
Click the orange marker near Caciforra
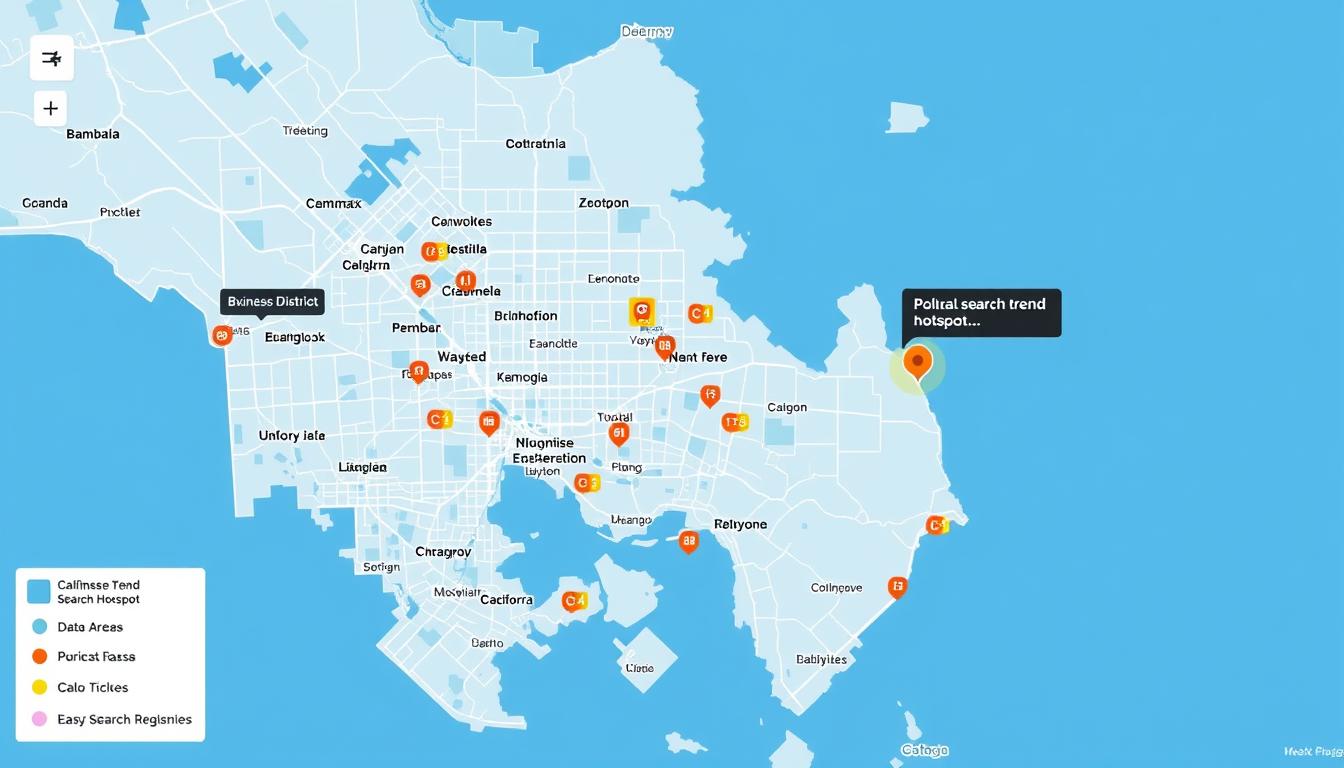coord(575,600)
